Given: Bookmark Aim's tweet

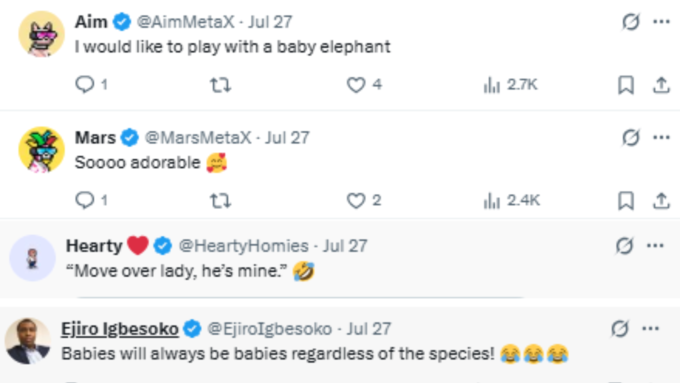Looking at the screenshot, I should pyautogui.click(x=626, y=85).
